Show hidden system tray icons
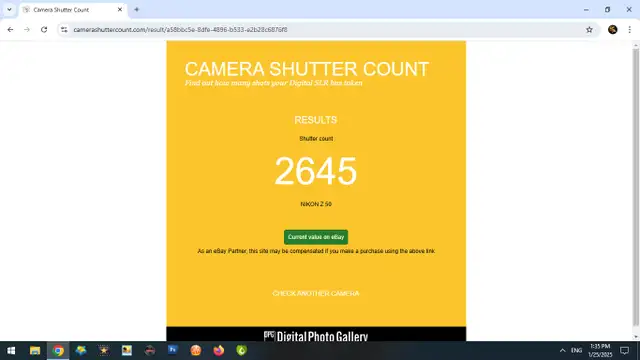Screen dimensions: 640x360 tap(562, 351)
